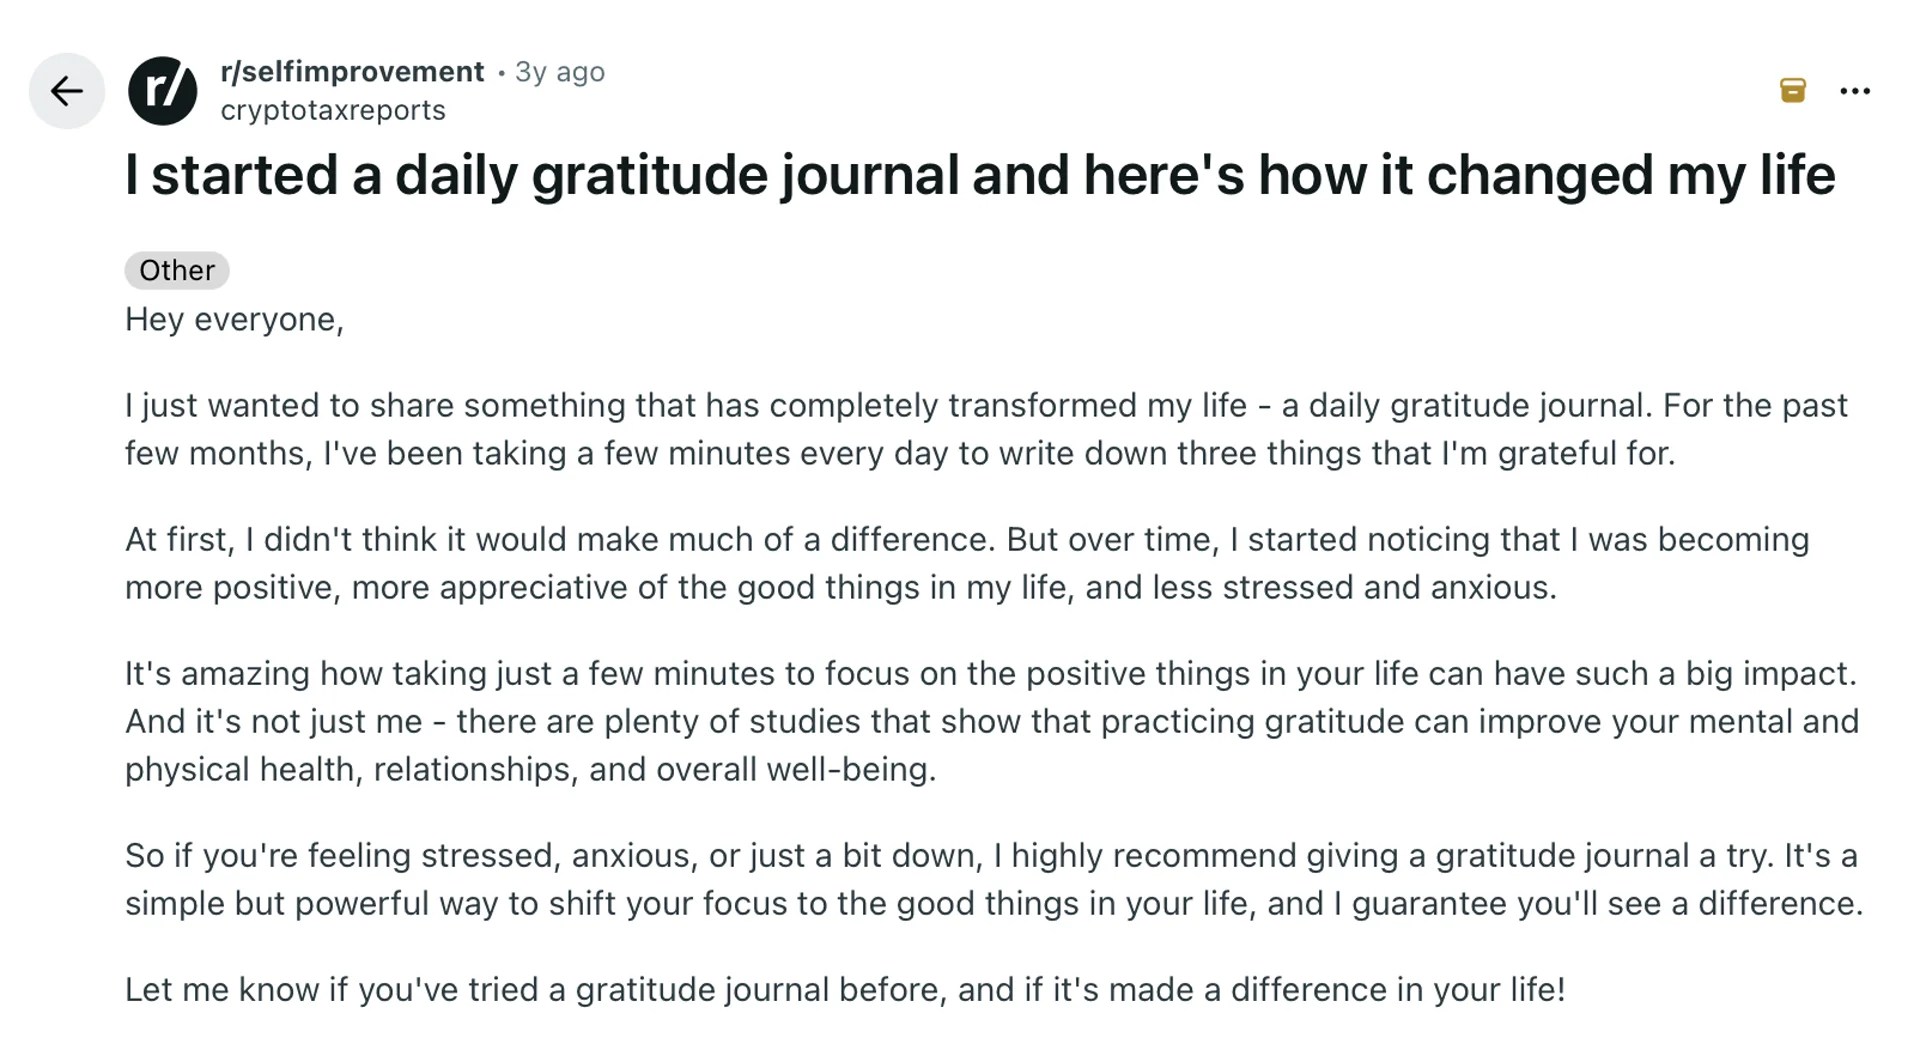
Task: Tap the ellipsis icon for post actions
Action: (1855, 90)
